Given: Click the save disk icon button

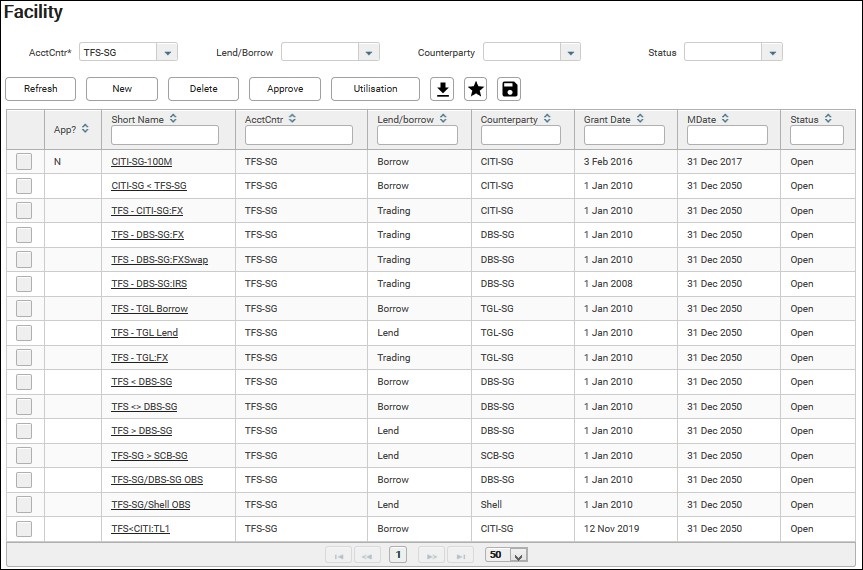Looking at the screenshot, I should (x=509, y=89).
